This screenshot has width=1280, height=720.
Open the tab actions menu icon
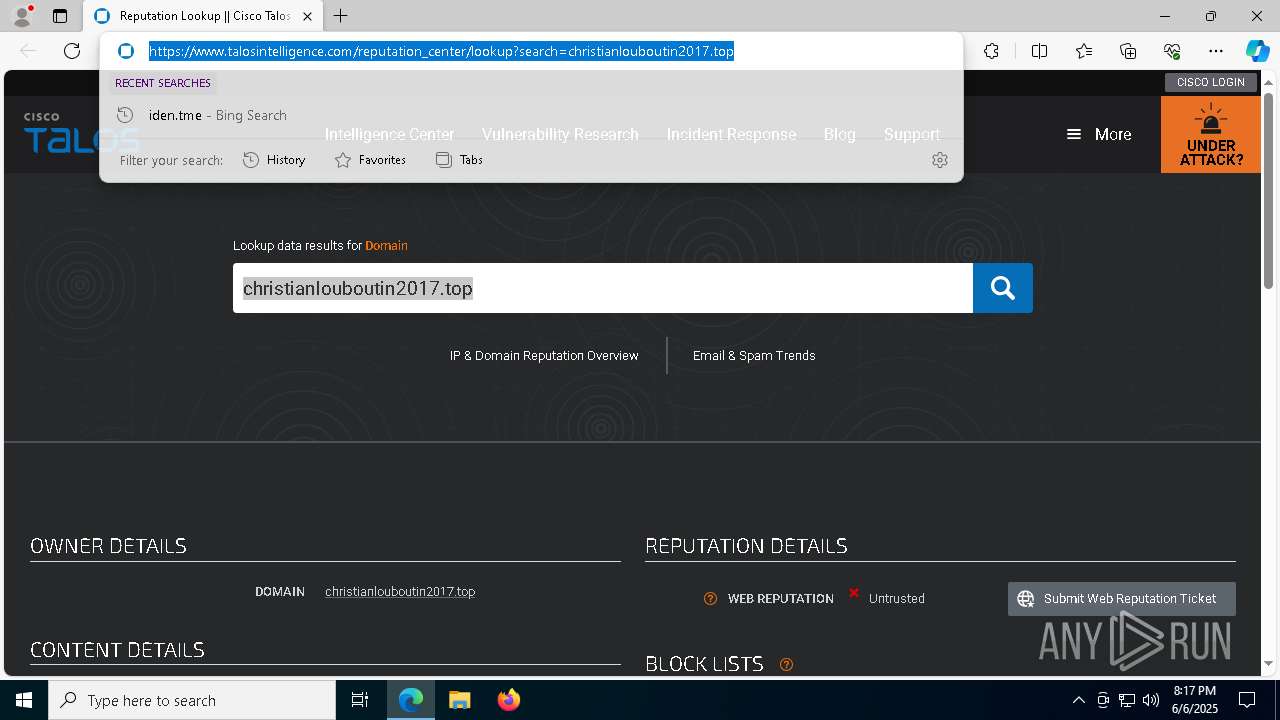tap(60, 16)
